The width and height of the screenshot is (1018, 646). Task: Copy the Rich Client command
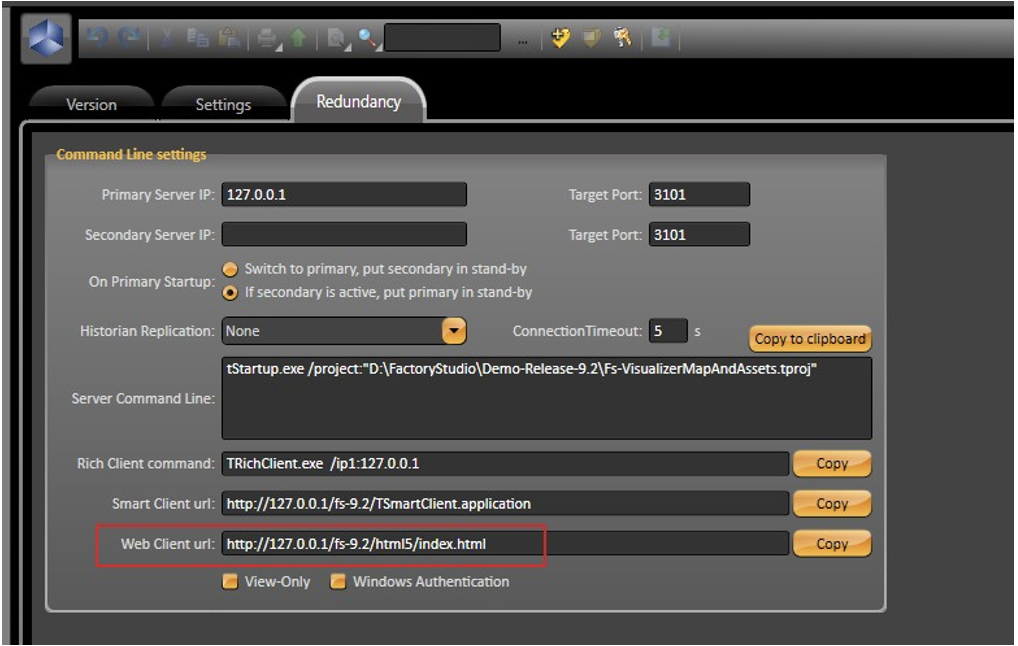[832, 464]
